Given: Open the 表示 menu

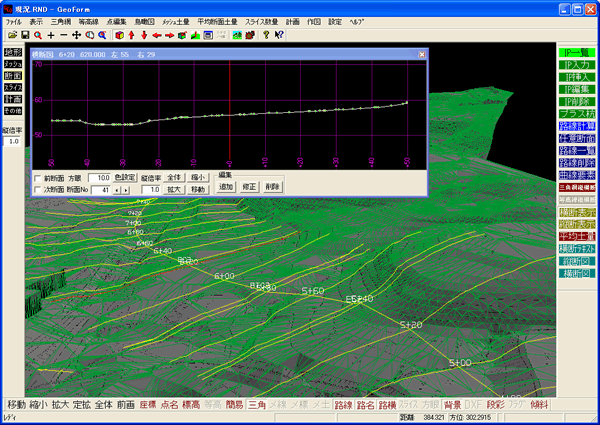Looking at the screenshot, I should pyautogui.click(x=36, y=22).
